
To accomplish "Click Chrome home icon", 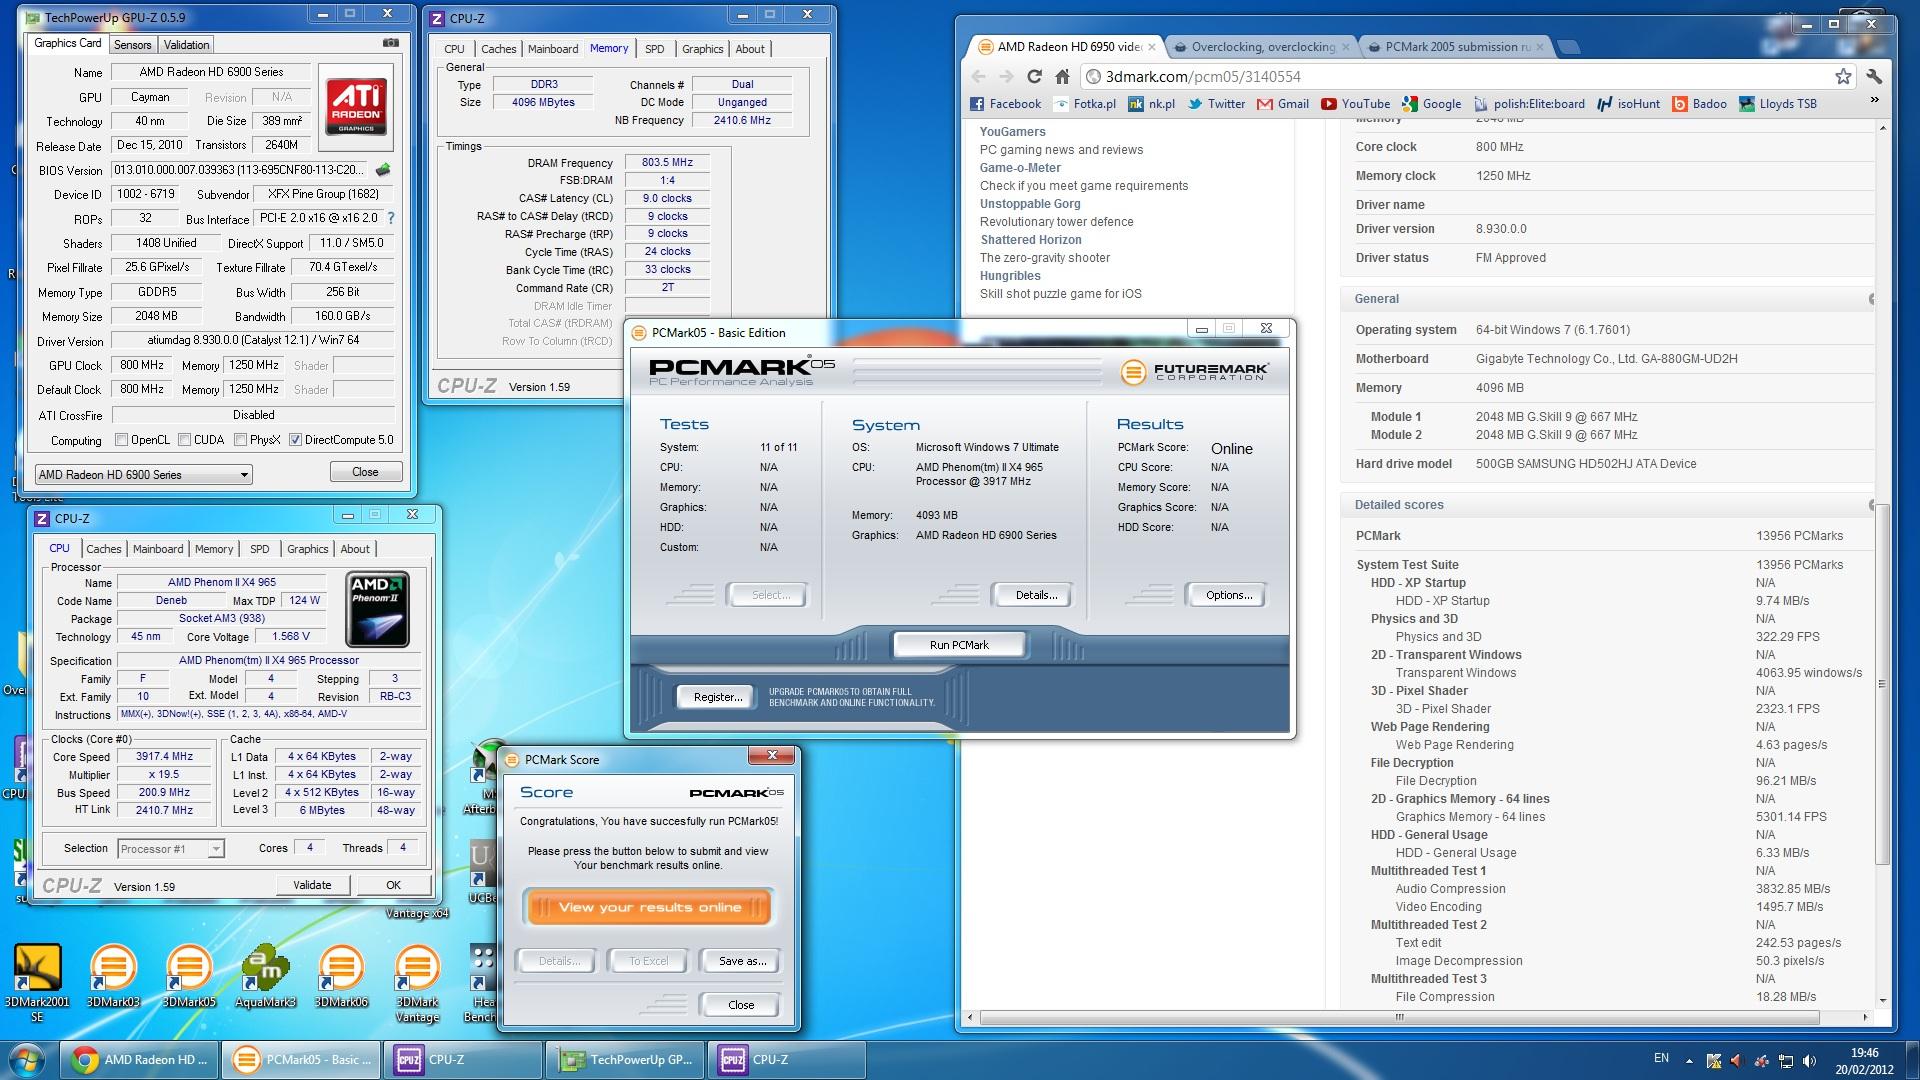I will click(1062, 76).
